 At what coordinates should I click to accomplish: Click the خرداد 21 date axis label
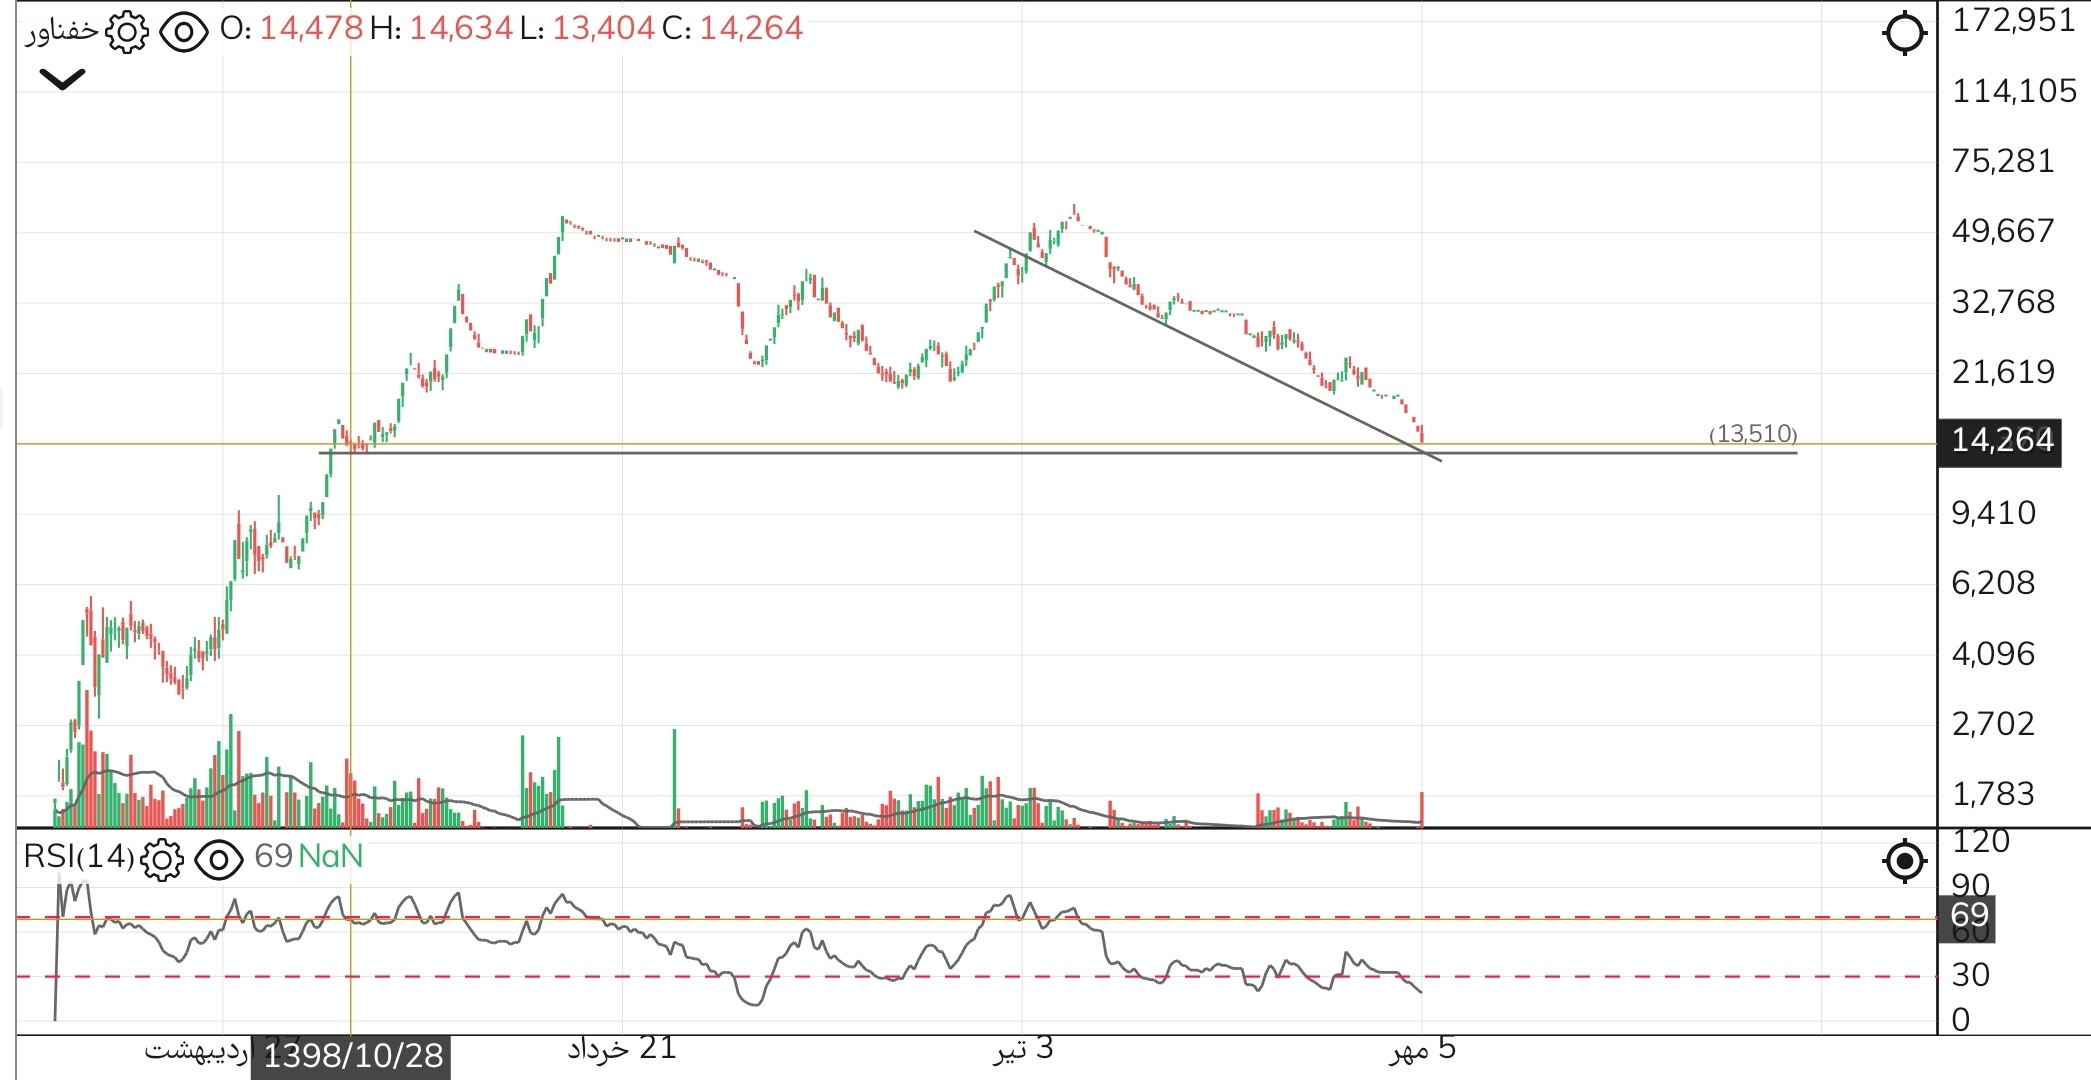pos(622,1048)
